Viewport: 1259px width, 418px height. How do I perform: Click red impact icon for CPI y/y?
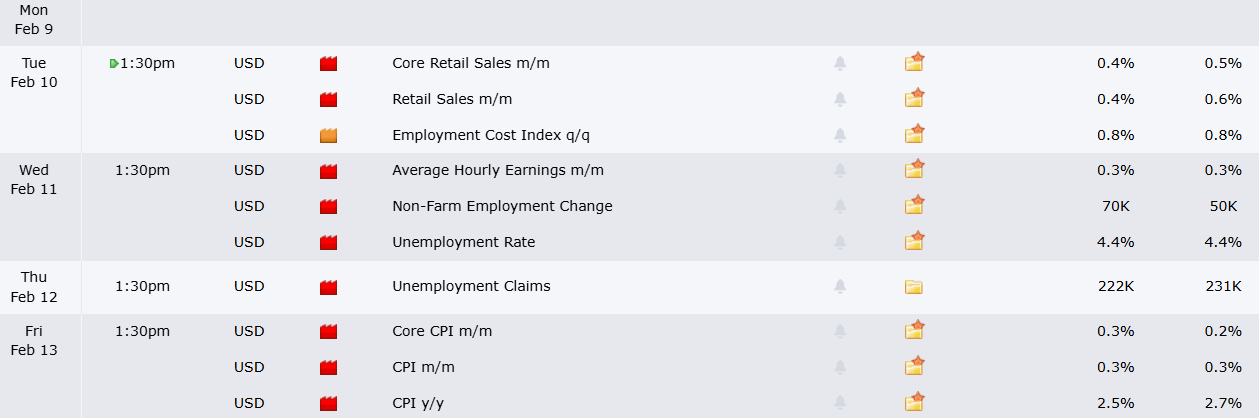[x=328, y=404]
